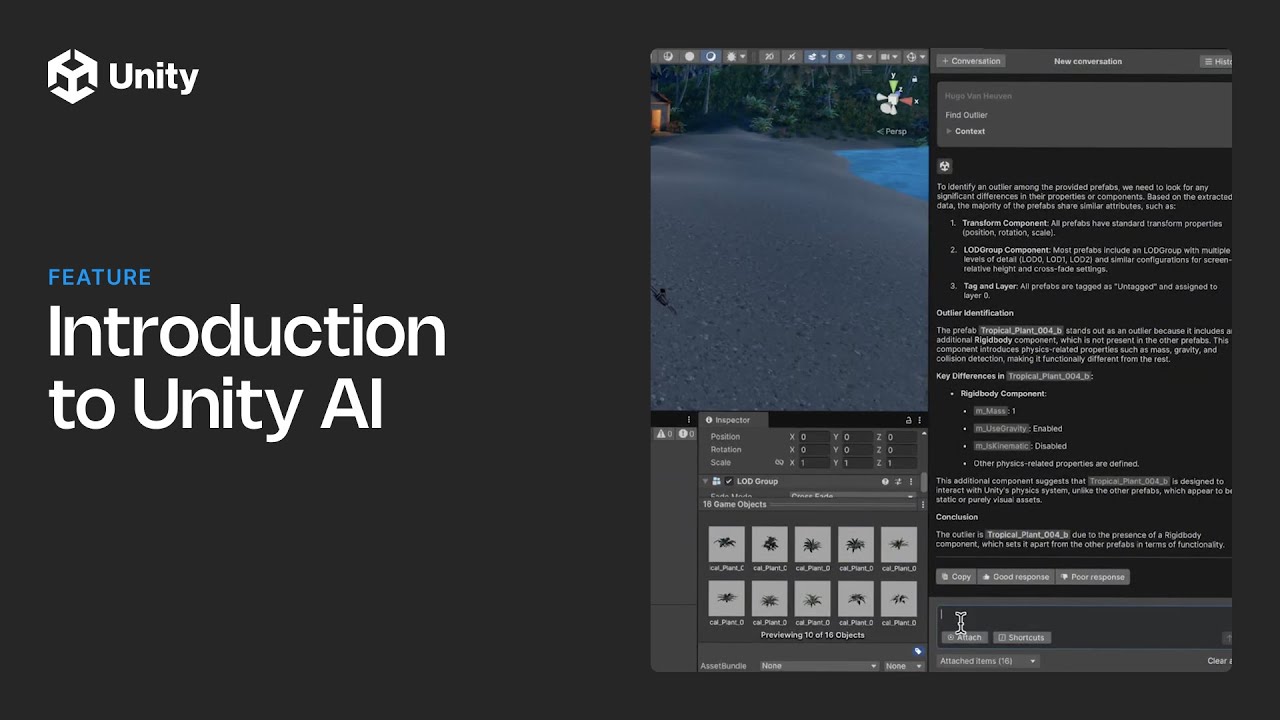Toggle the 2D view mode icon
The image size is (1280, 720).
(x=770, y=57)
